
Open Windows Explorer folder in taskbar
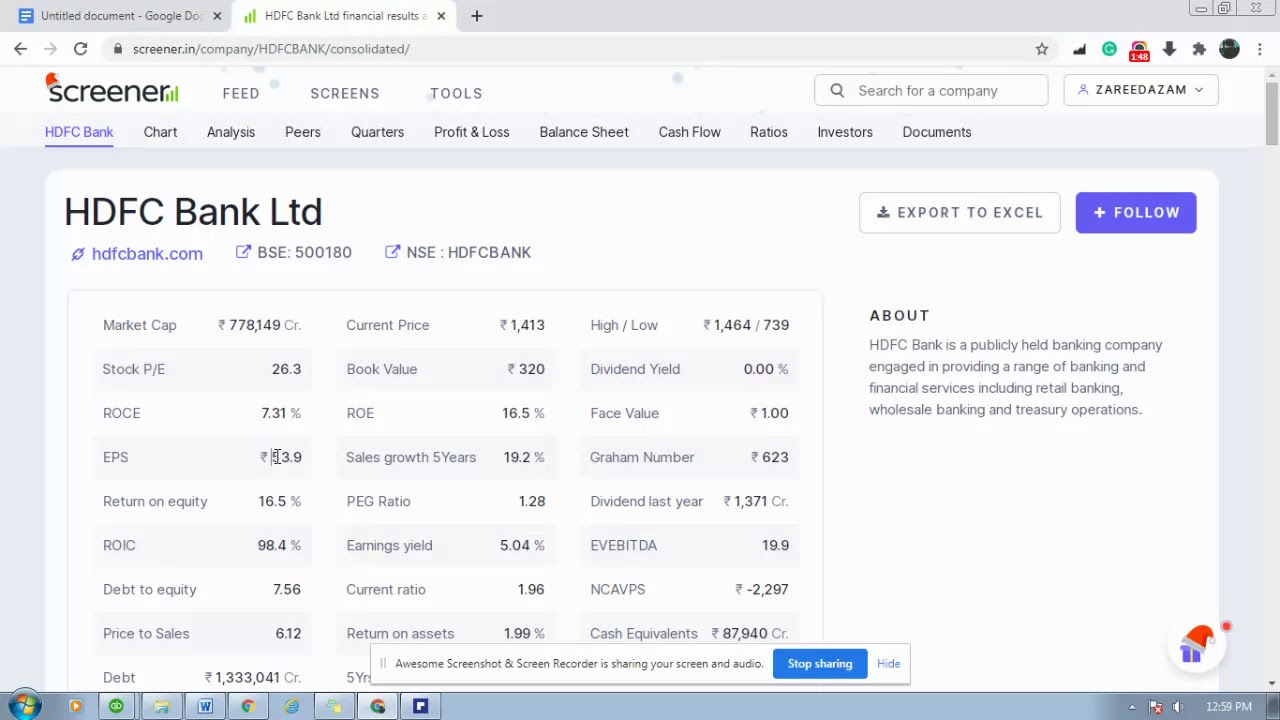tap(161, 706)
